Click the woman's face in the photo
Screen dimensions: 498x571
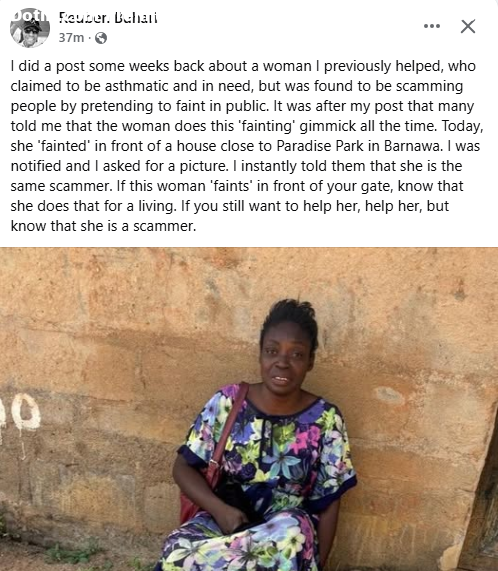[286, 360]
